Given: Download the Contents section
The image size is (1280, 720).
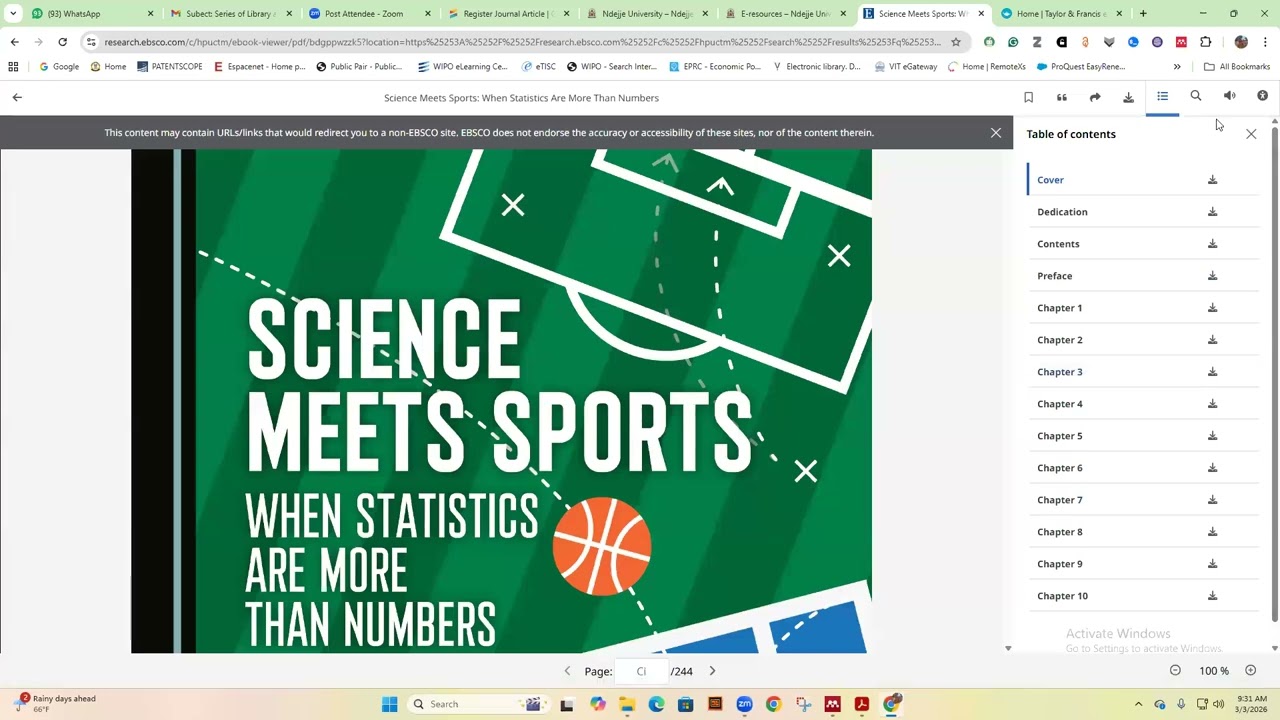Looking at the screenshot, I should click(x=1212, y=244).
